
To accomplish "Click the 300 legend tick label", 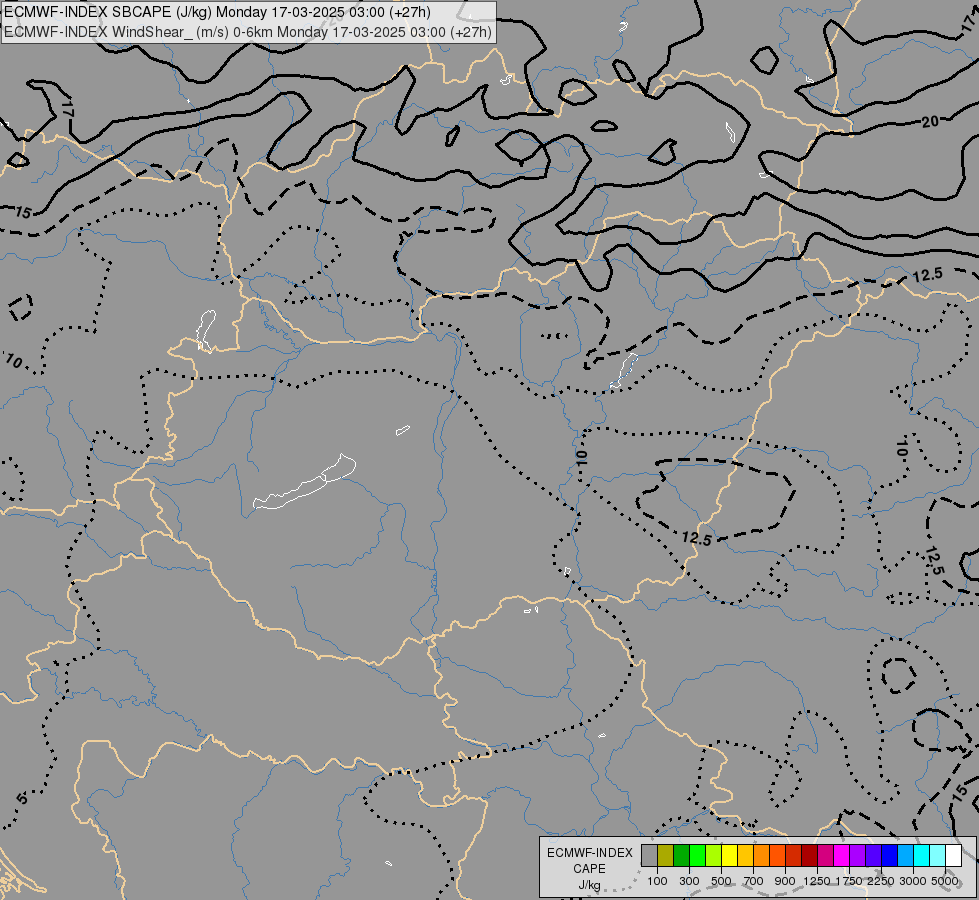I will click(689, 881).
